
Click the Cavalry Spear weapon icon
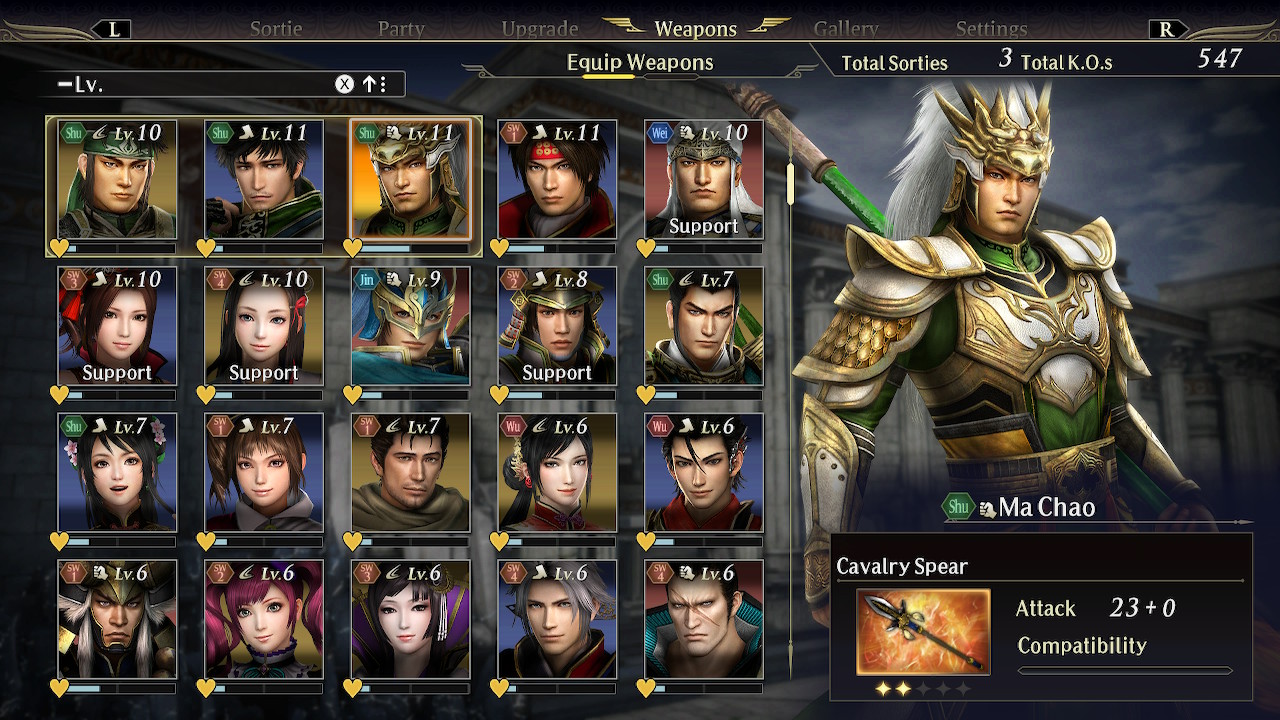click(923, 631)
